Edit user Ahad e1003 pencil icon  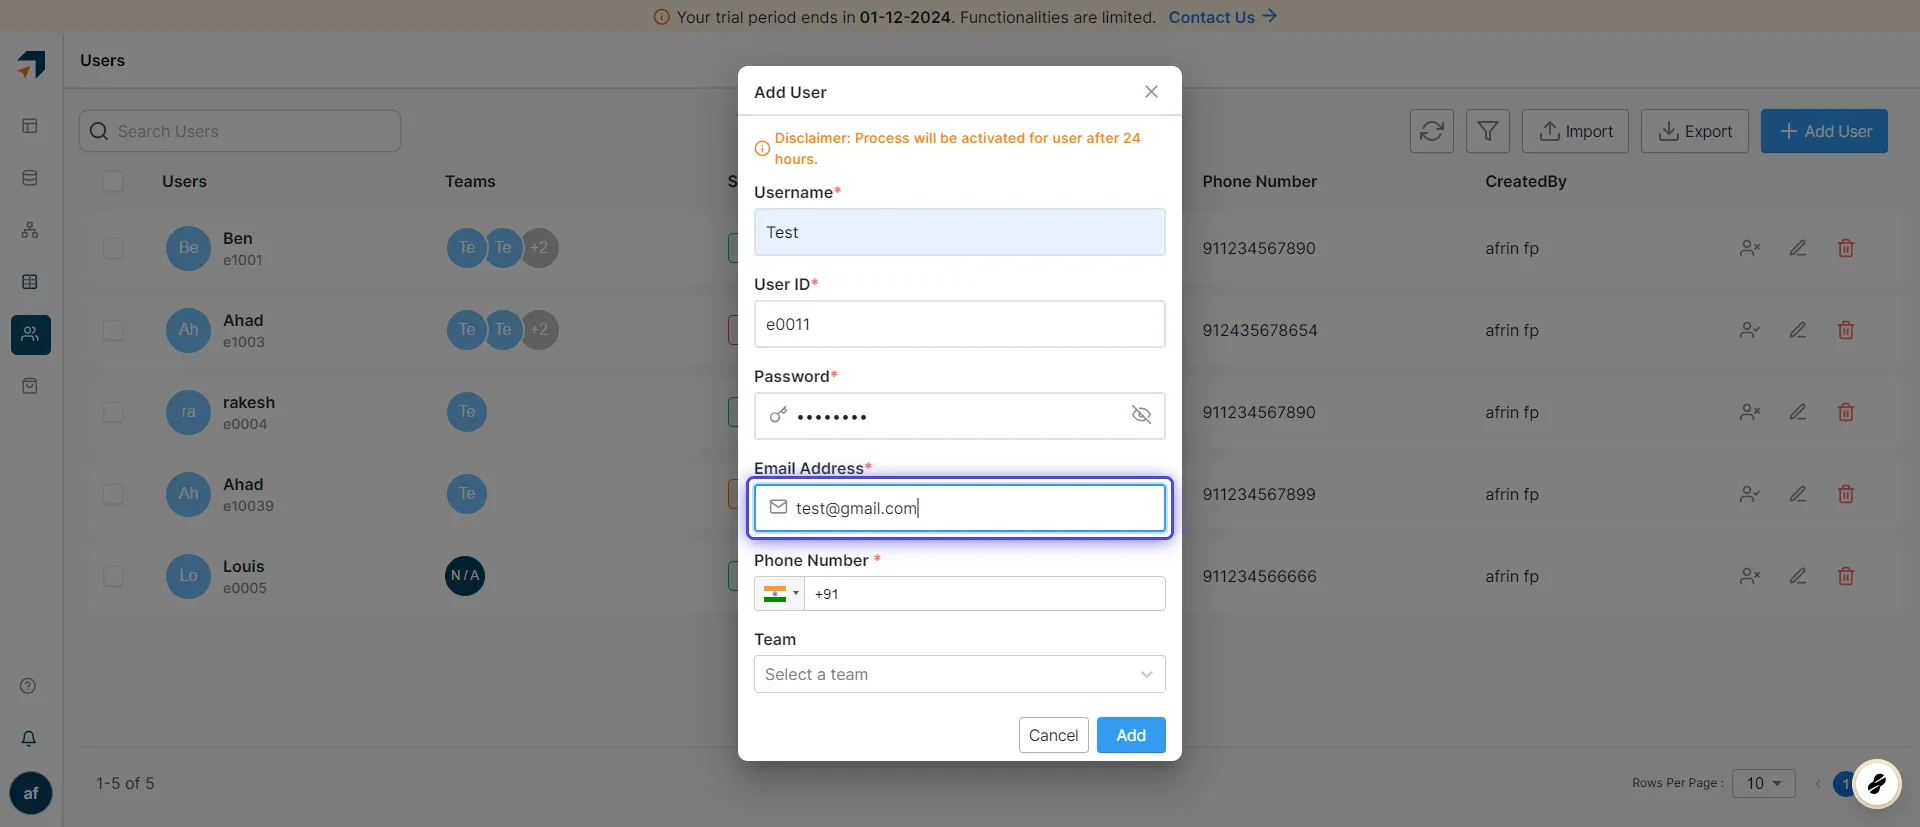coord(1798,330)
